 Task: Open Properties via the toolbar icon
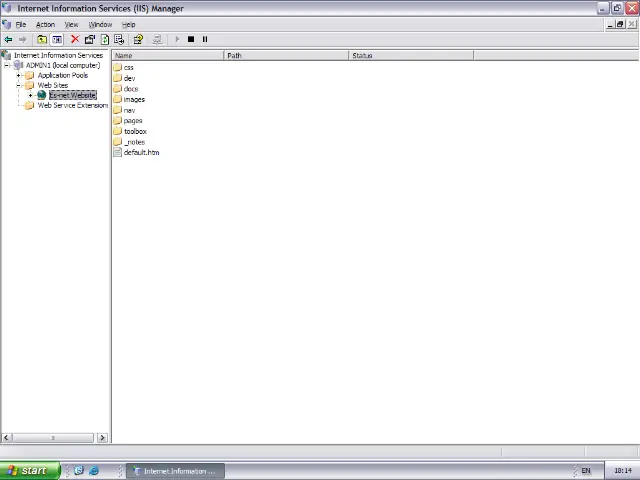[89, 39]
